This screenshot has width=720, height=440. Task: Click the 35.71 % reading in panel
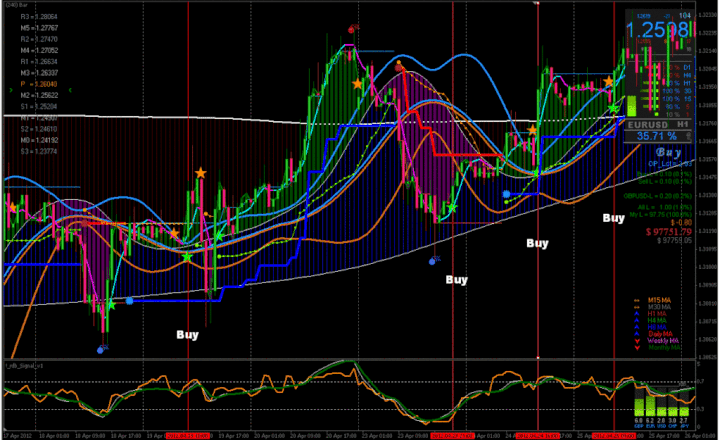click(657, 136)
